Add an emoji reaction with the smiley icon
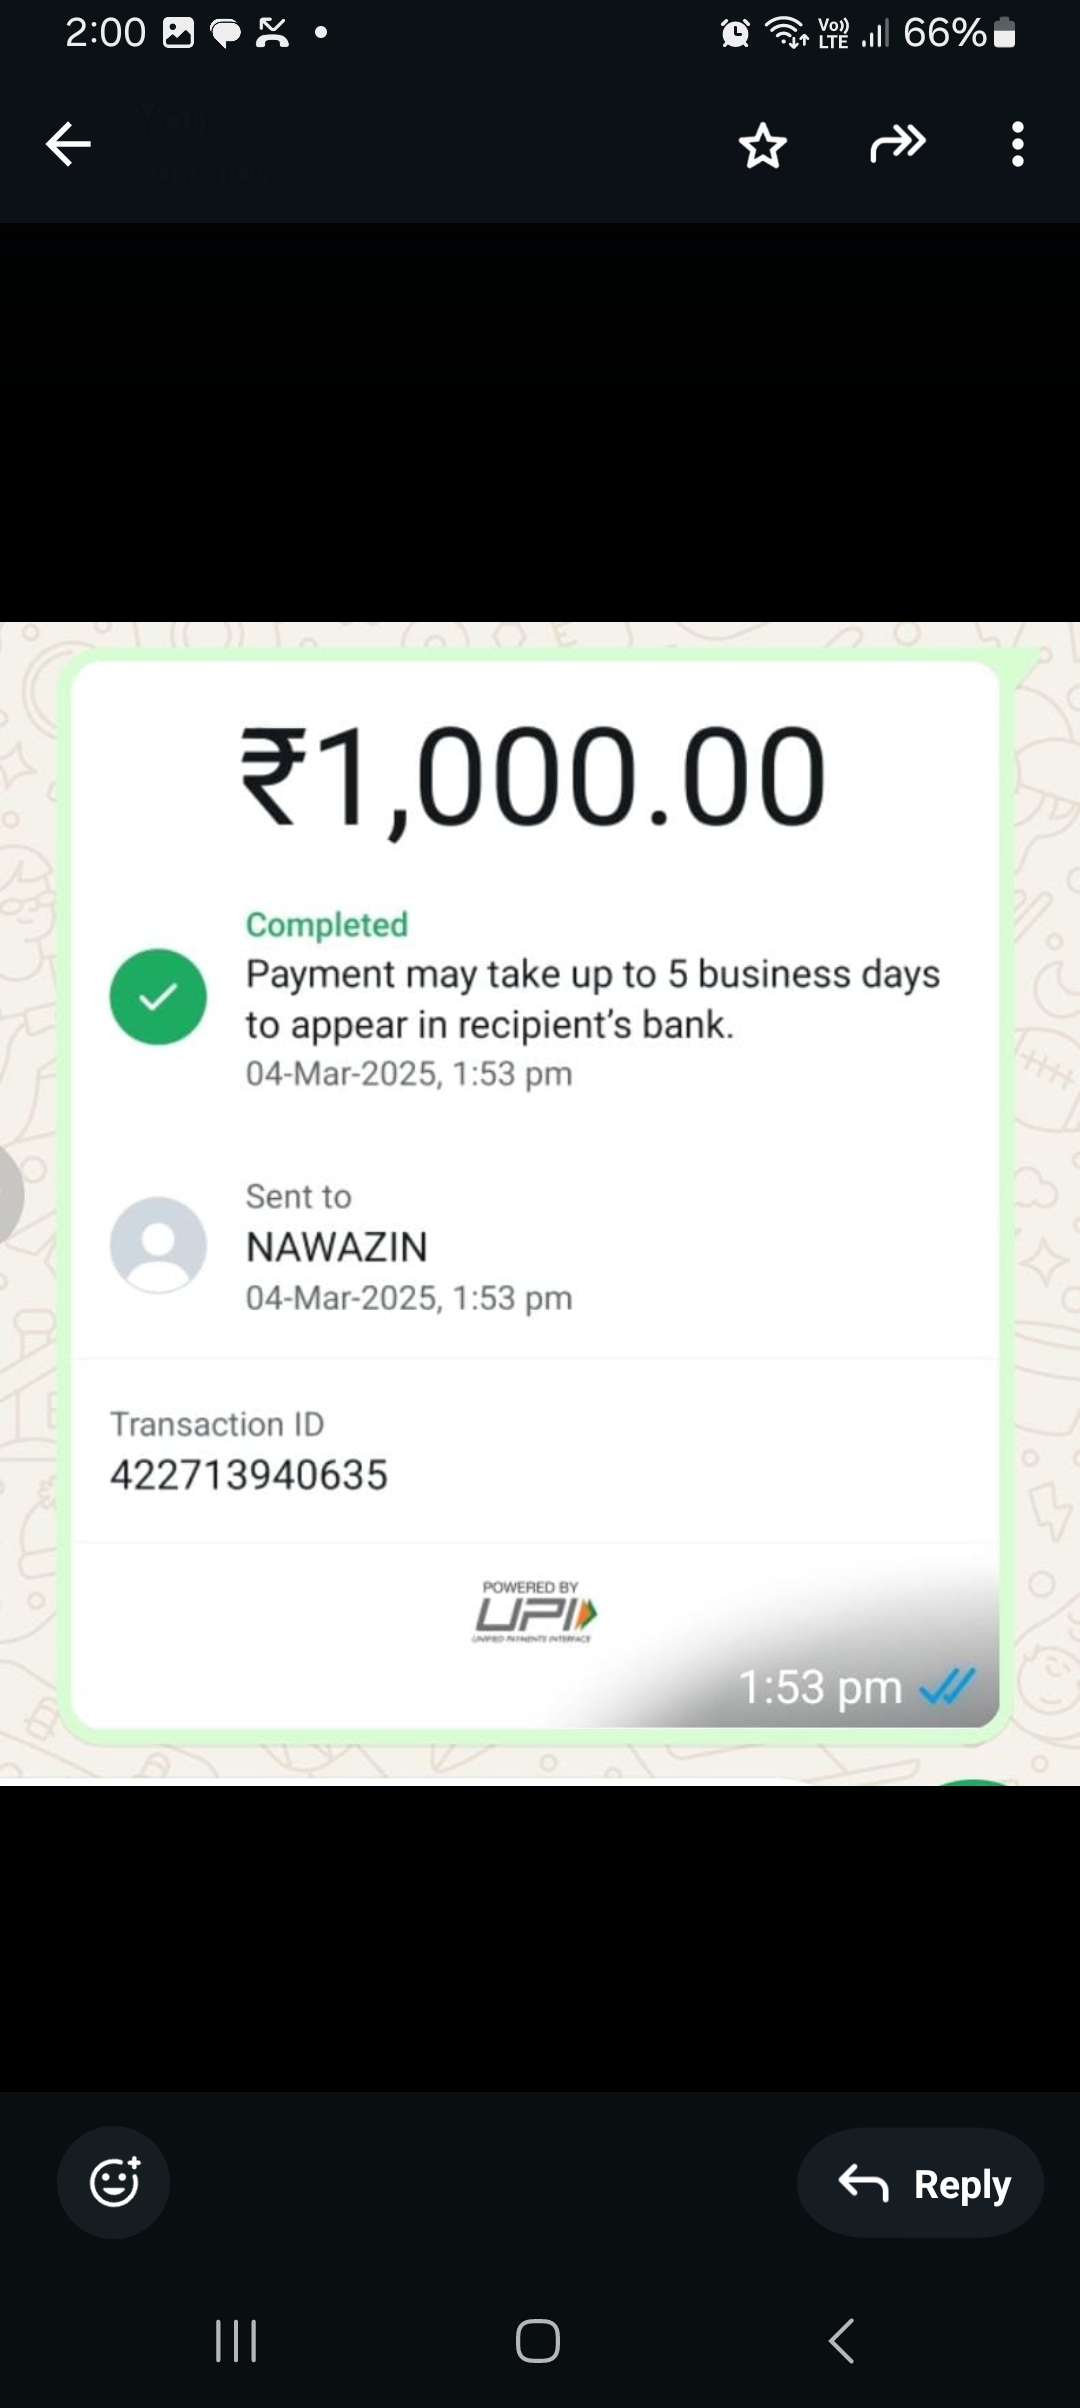The image size is (1080, 2408). tap(114, 2182)
